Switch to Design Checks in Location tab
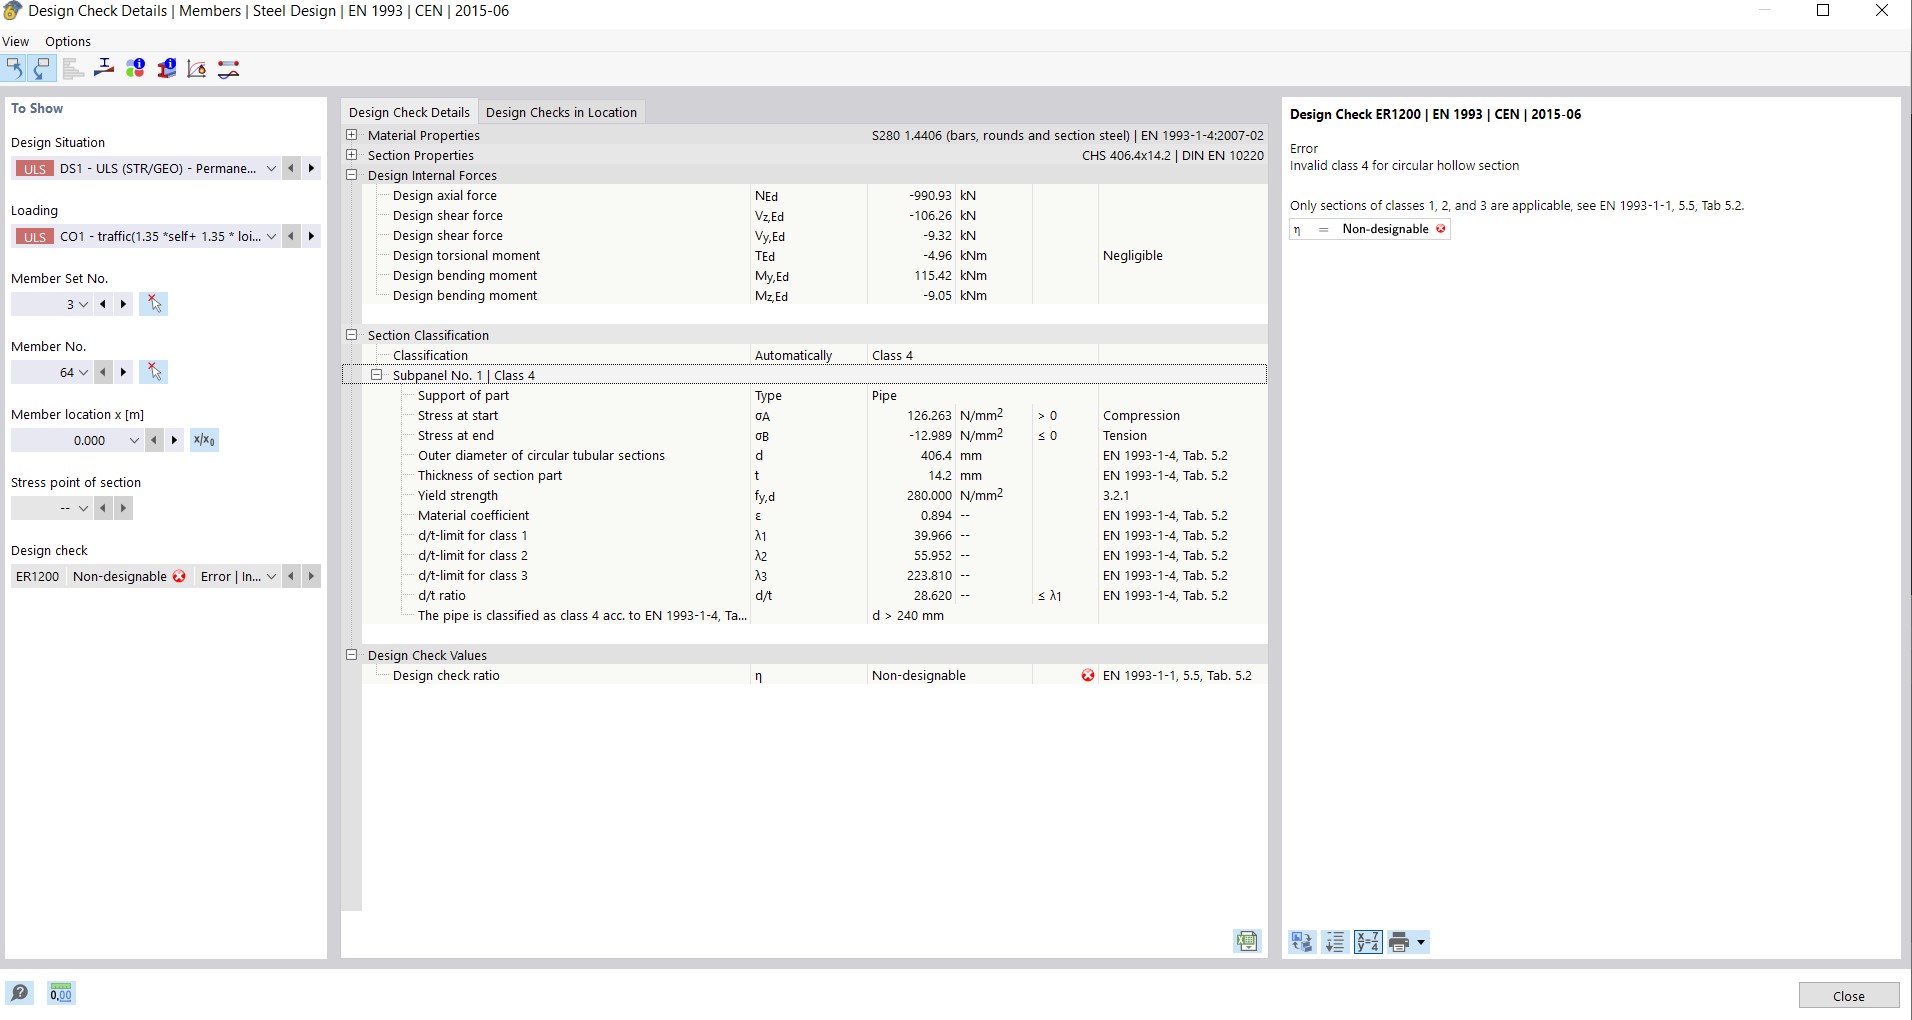Image resolution: width=1912 pixels, height=1020 pixels. [561, 112]
